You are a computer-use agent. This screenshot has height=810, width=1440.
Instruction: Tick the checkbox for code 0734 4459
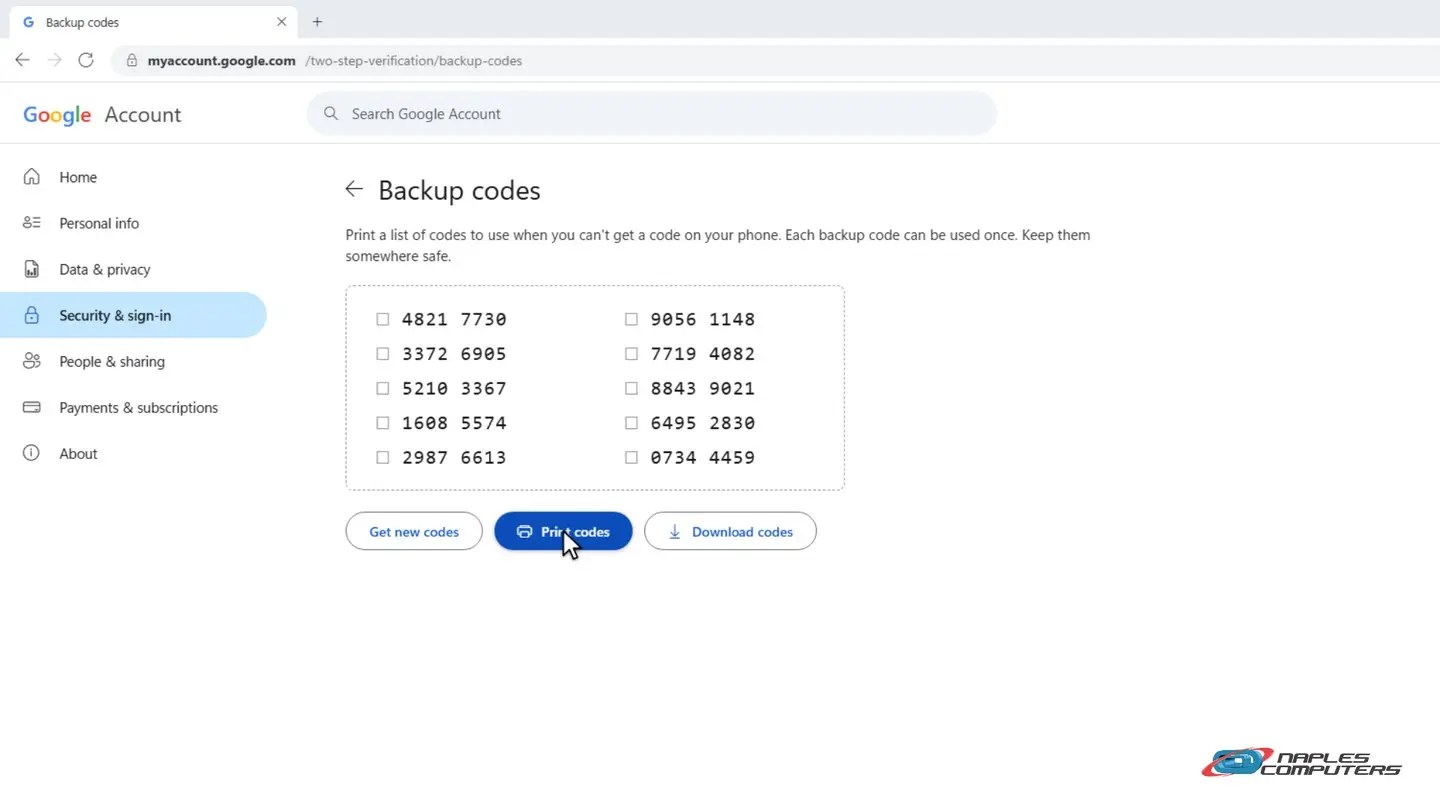click(631, 457)
